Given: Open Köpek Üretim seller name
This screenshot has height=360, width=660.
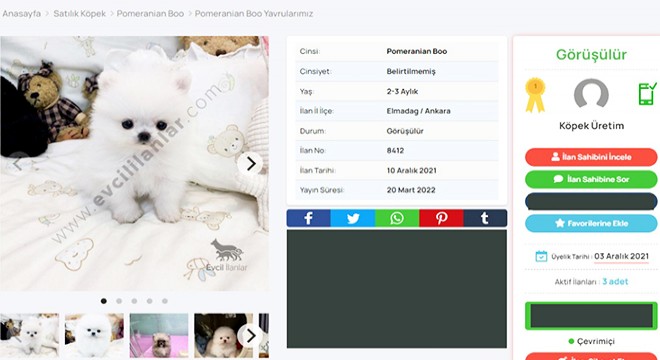Looking at the screenshot, I should point(591,125).
